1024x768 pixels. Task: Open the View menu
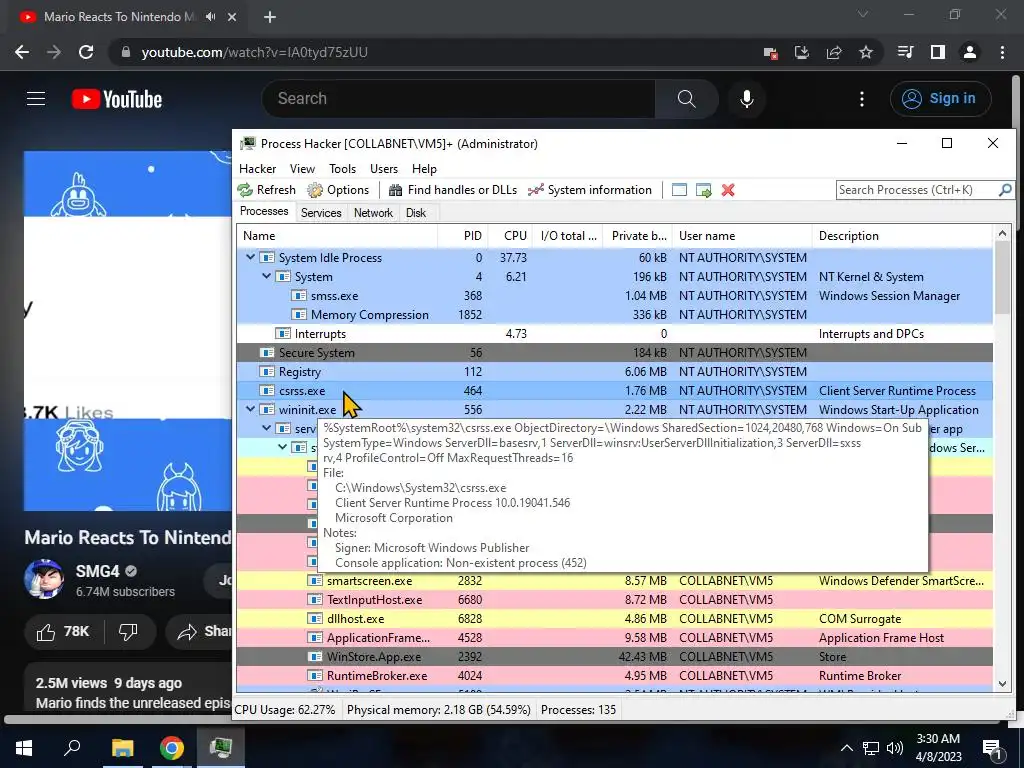click(x=302, y=168)
